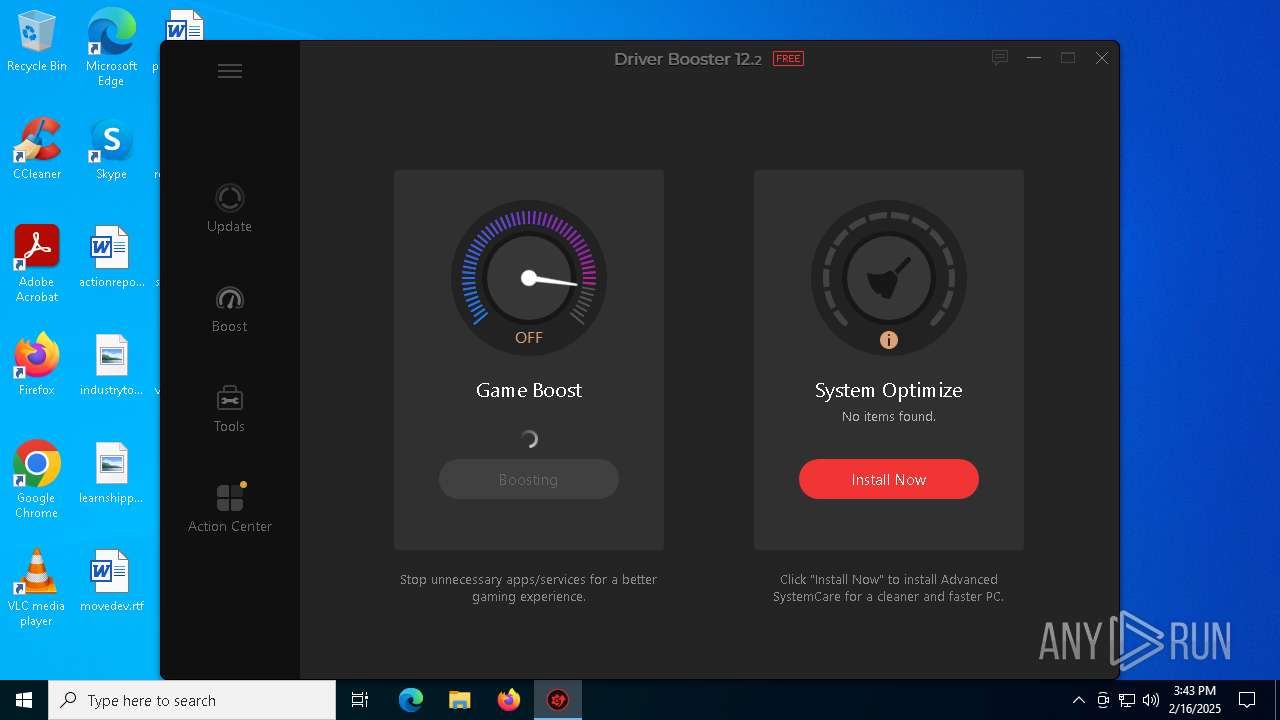
Task: Open File Explorer from the taskbar
Action: point(459,700)
